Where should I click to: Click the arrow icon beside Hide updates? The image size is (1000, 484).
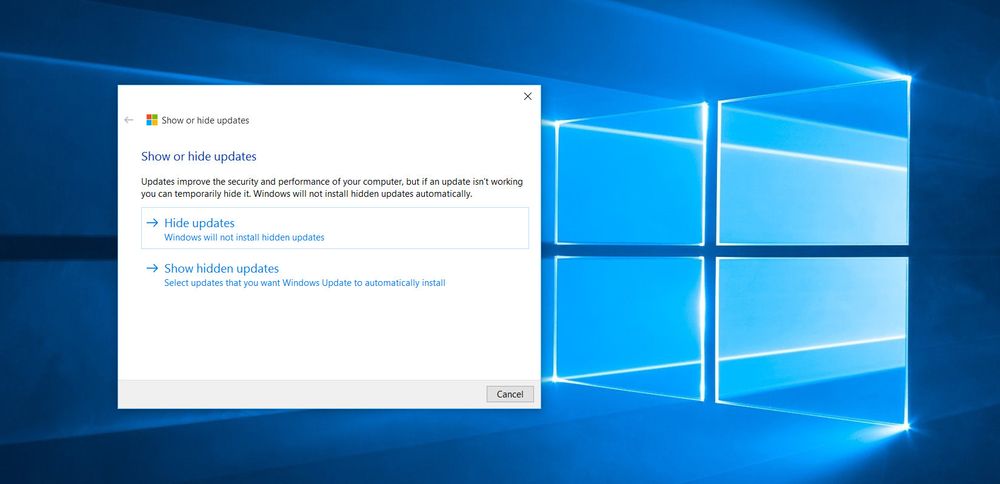click(152, 223)
